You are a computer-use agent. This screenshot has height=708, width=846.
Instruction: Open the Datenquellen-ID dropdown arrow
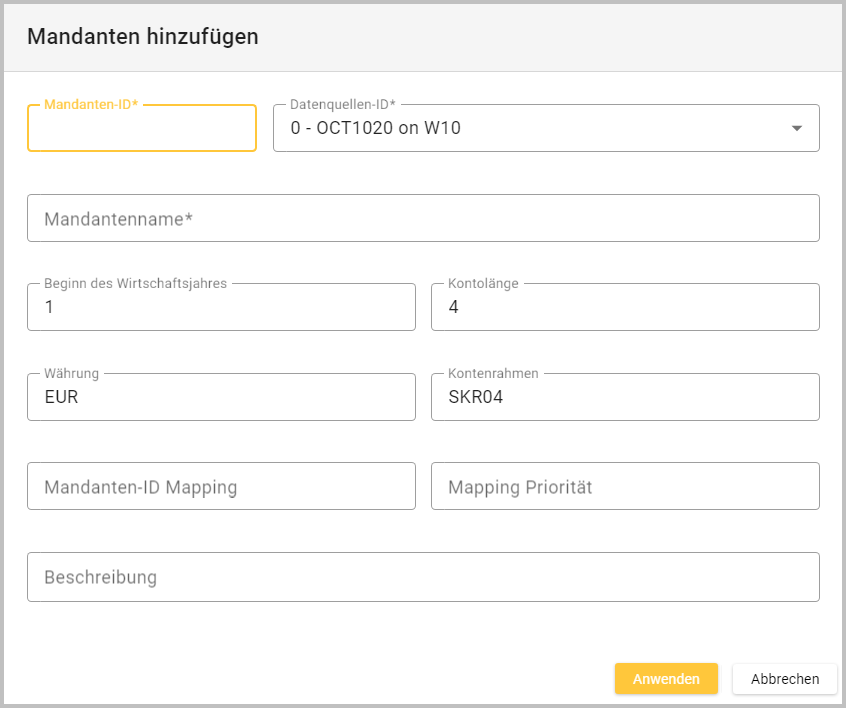coord(796,128)
